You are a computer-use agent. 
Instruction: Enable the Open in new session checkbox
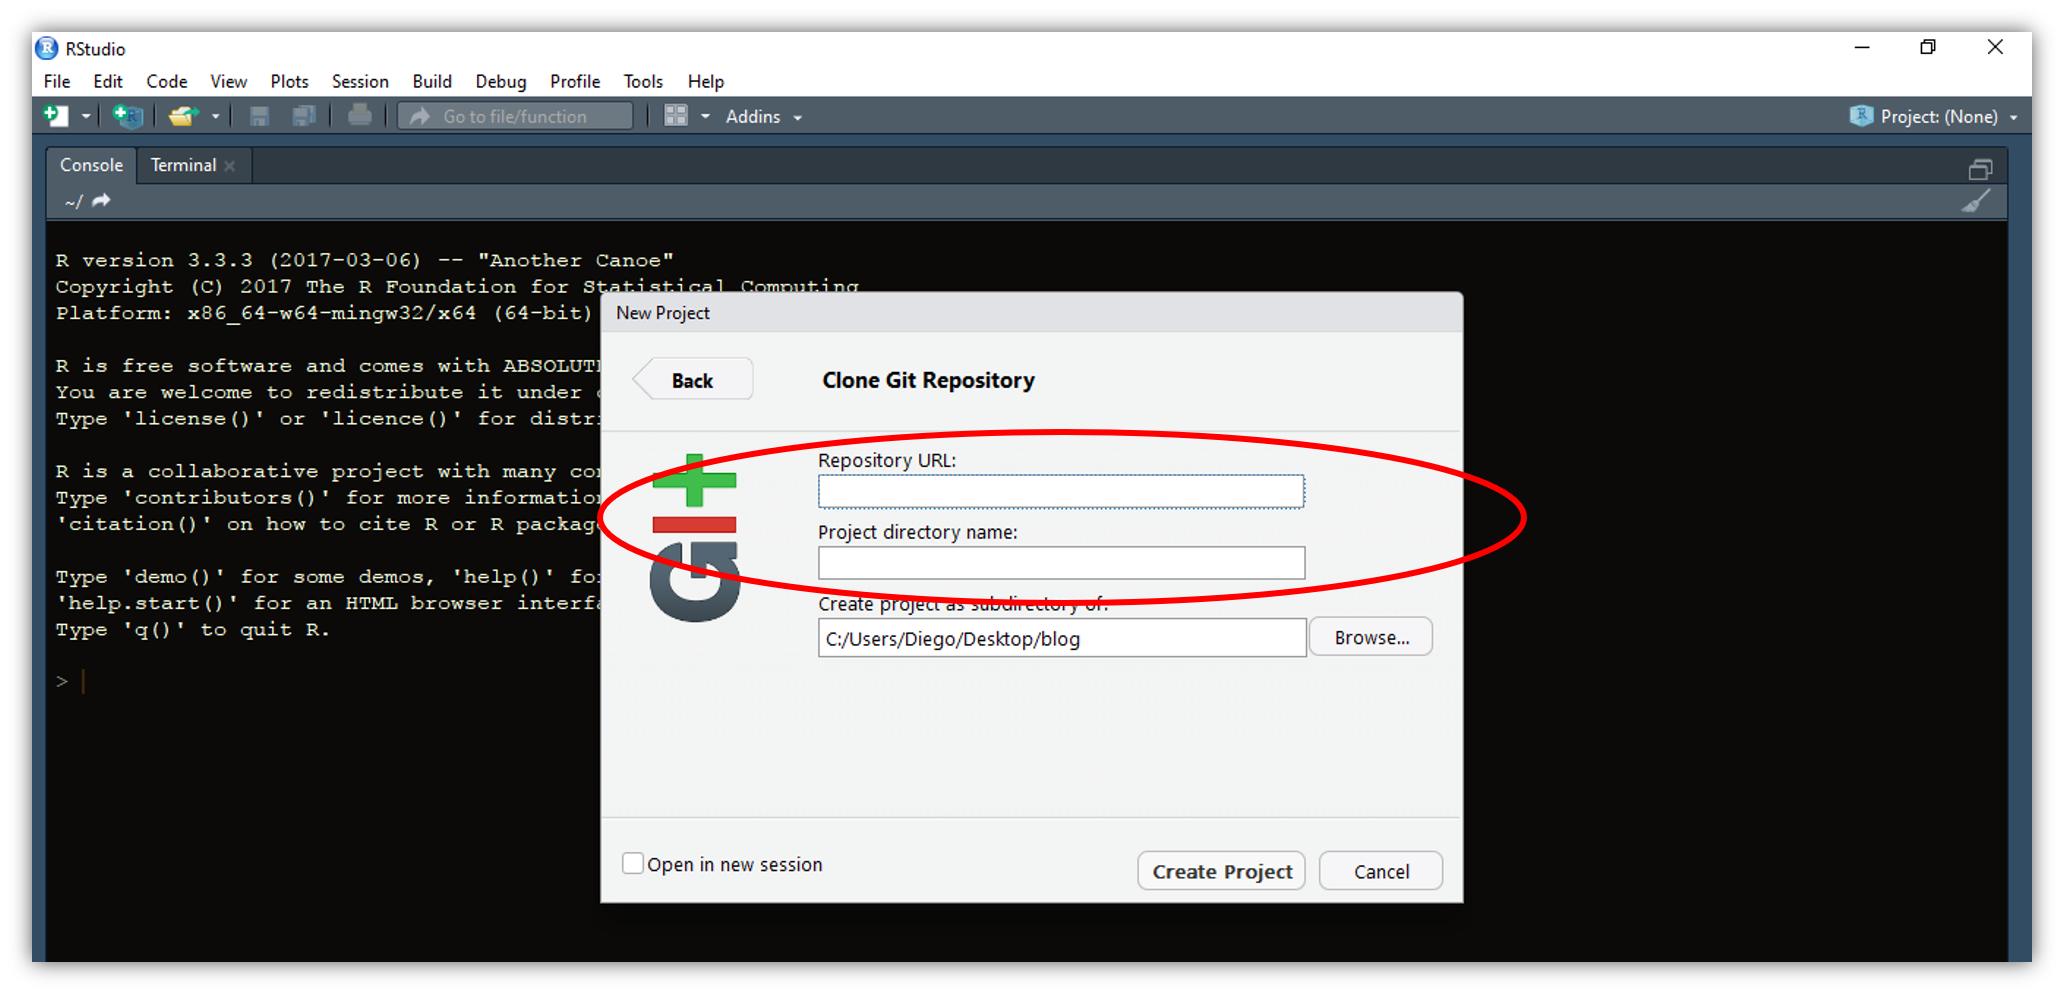click(633, 863)
